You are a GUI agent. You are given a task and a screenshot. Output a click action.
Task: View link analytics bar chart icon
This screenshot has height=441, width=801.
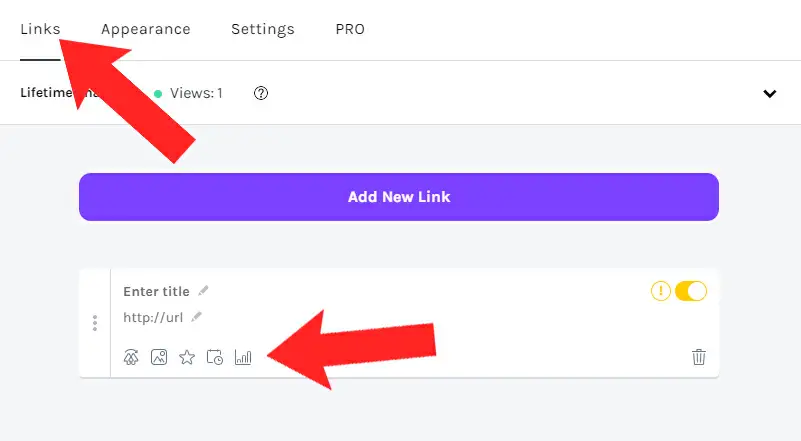tap(242, 357)
